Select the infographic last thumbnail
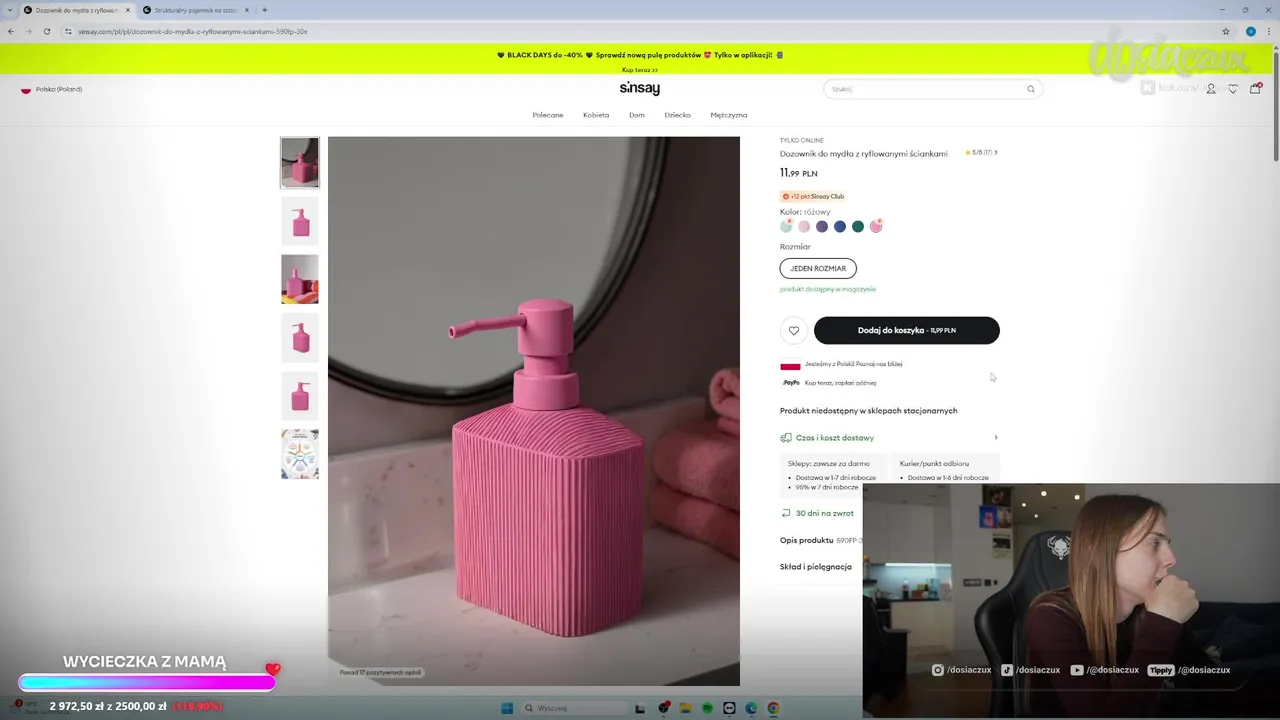Screen dimensions: 1280x720 click(300, 454)
